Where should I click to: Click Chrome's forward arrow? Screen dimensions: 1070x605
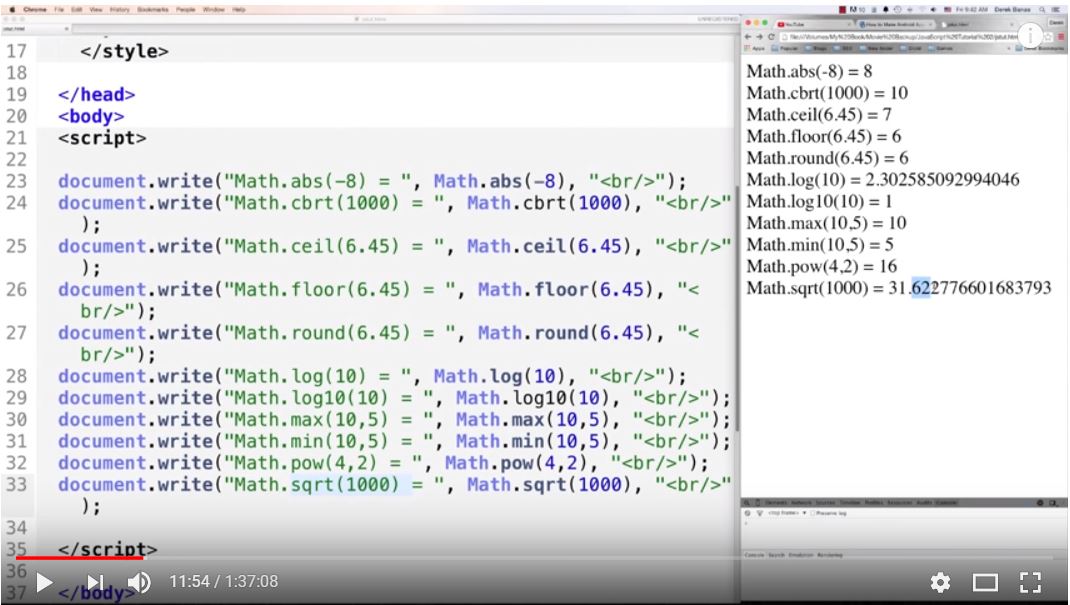(x=760, y=37)
